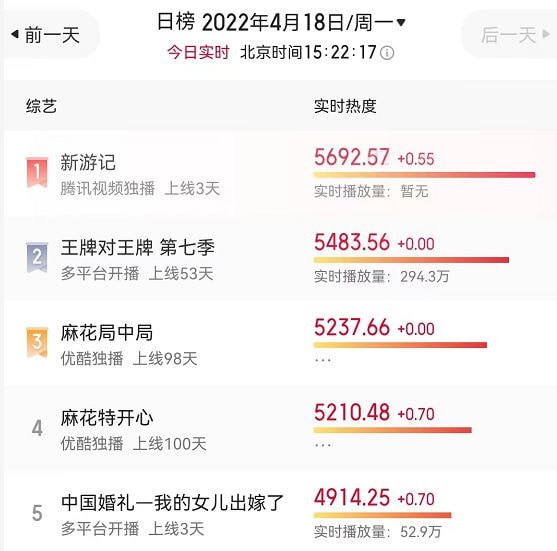Click the red rank 1 ribbon badge
This screenshot has width=557, height=551.
37,172
